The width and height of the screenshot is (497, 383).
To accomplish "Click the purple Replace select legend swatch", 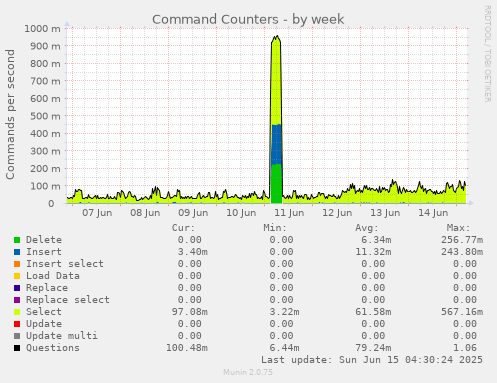I will pyautogui.click(x=17, y=300).
